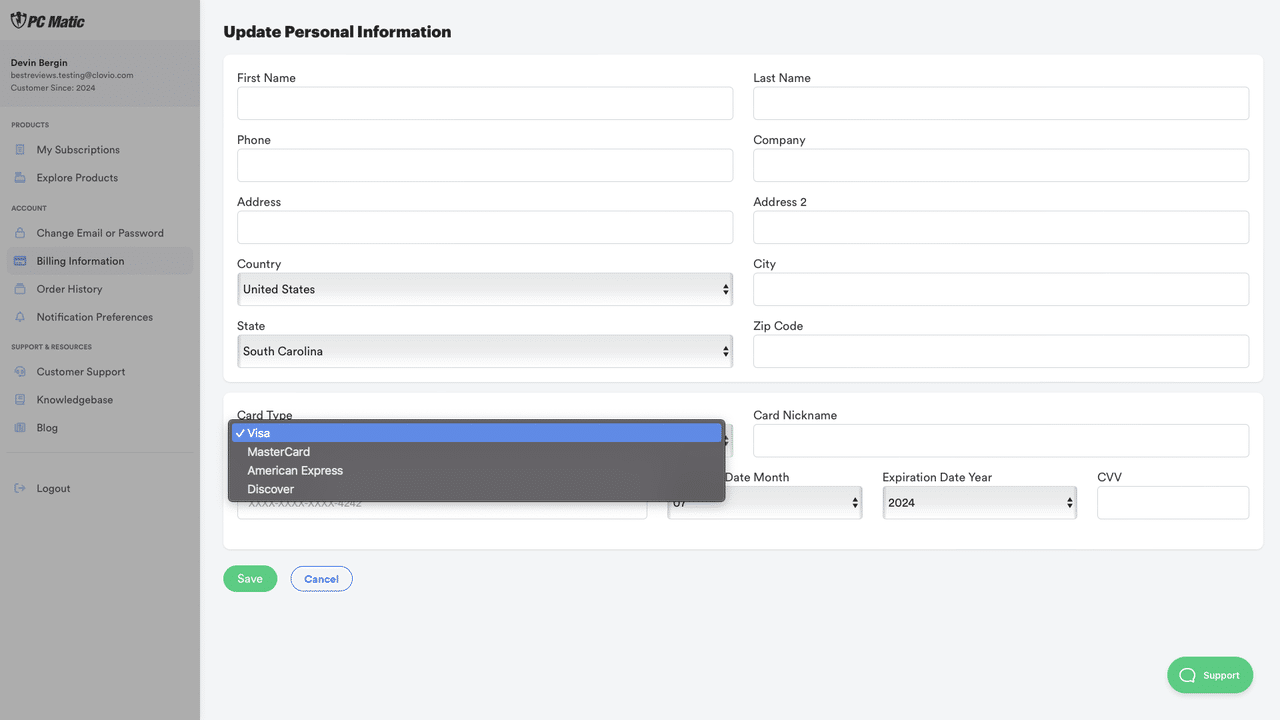Open Change Email or Password via its lock icon
Image resolution: width=1280 pixels, height=720 pixels.
pyautogui.click(x=20, y=232)
